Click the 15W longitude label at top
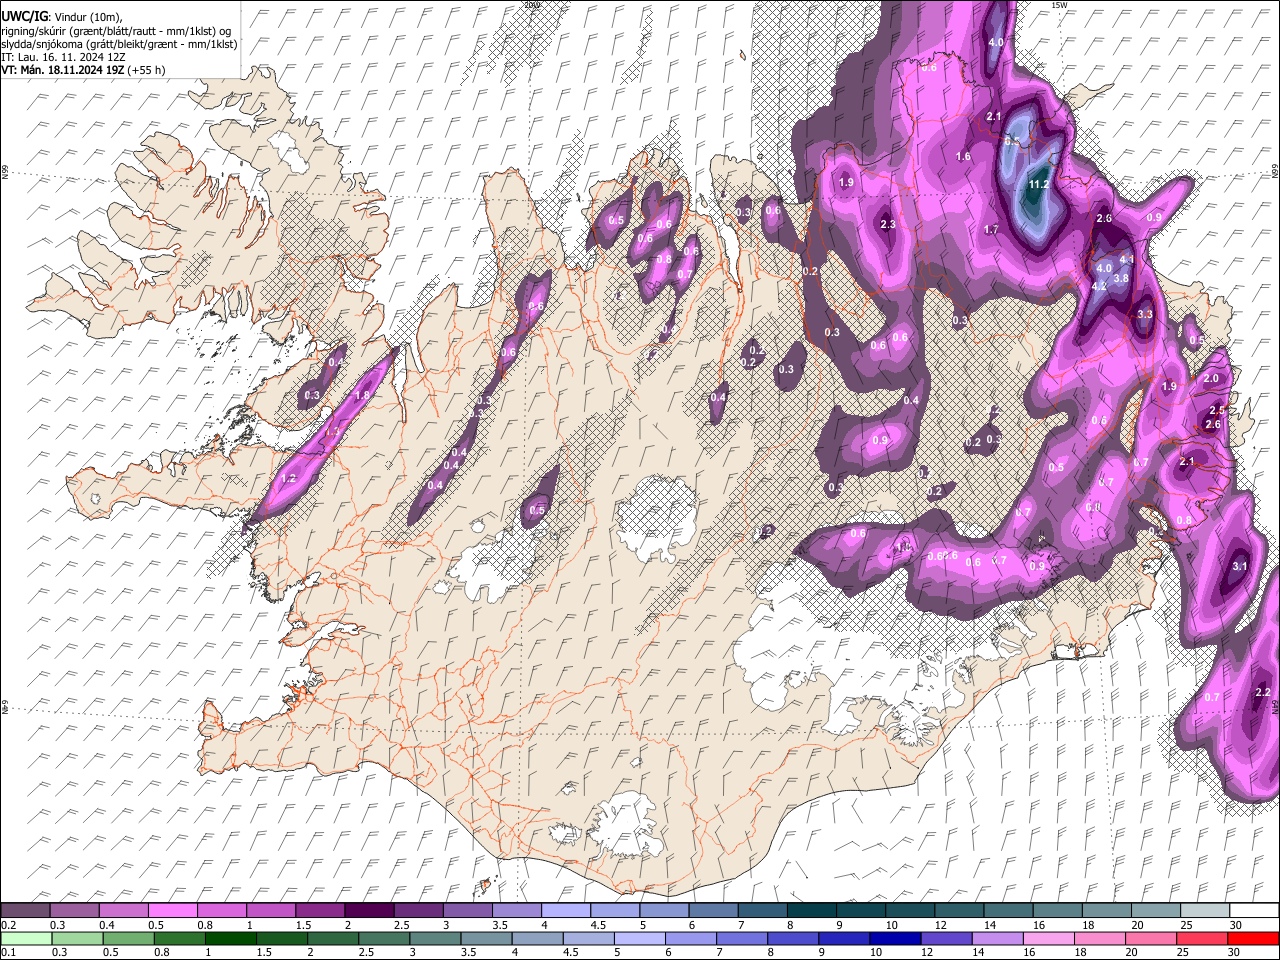1280x960 pixels. [x=1059, y=5]
